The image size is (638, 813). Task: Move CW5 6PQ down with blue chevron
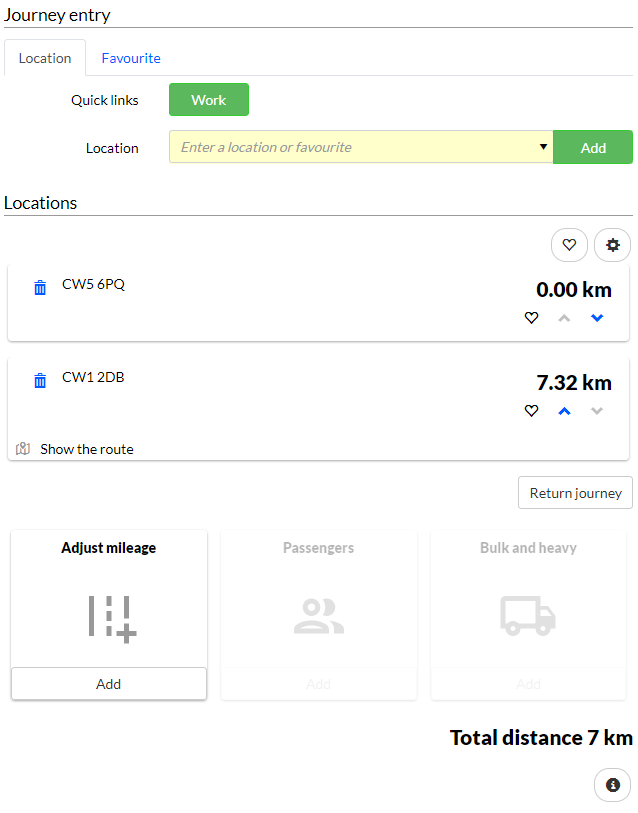pyautogui.click(x=597, y=318)
